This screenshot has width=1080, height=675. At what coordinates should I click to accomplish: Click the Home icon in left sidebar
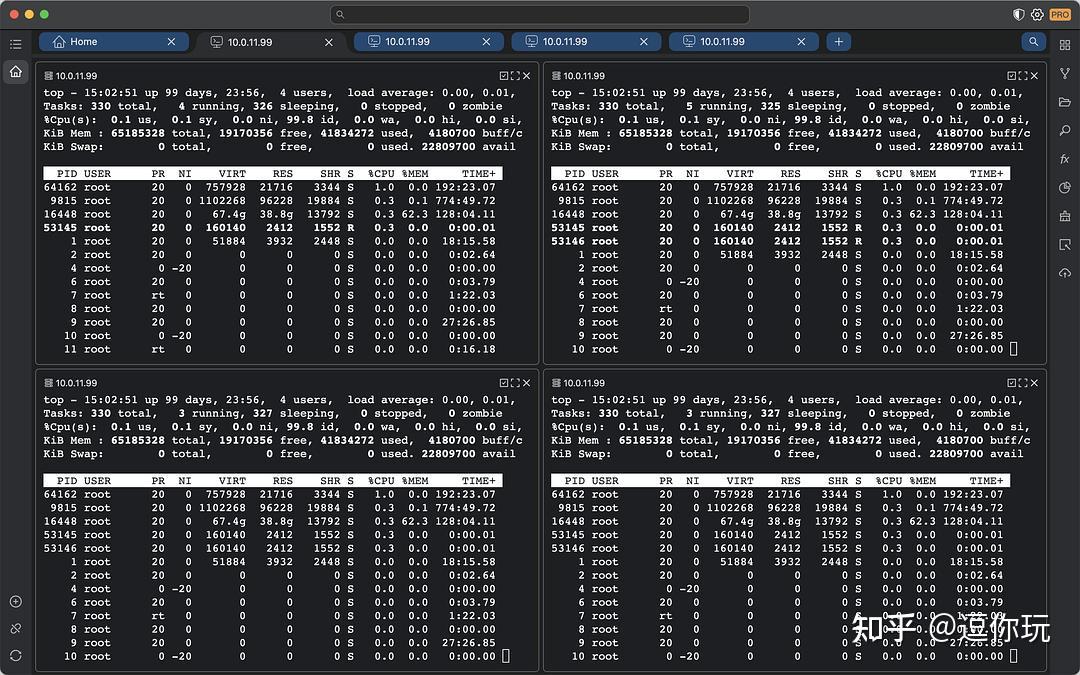(x=16, y=72)
